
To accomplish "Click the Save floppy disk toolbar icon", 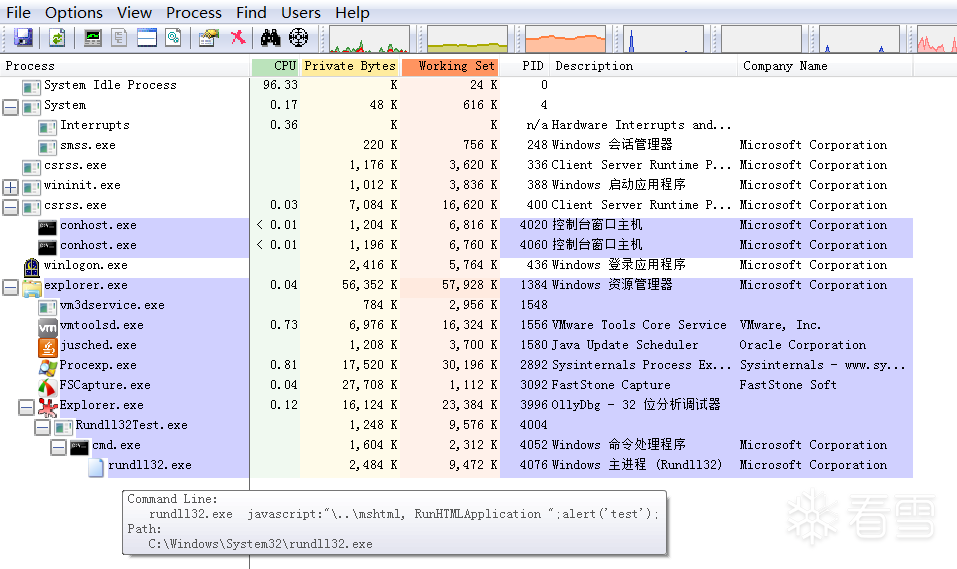I will click(23, 38).
